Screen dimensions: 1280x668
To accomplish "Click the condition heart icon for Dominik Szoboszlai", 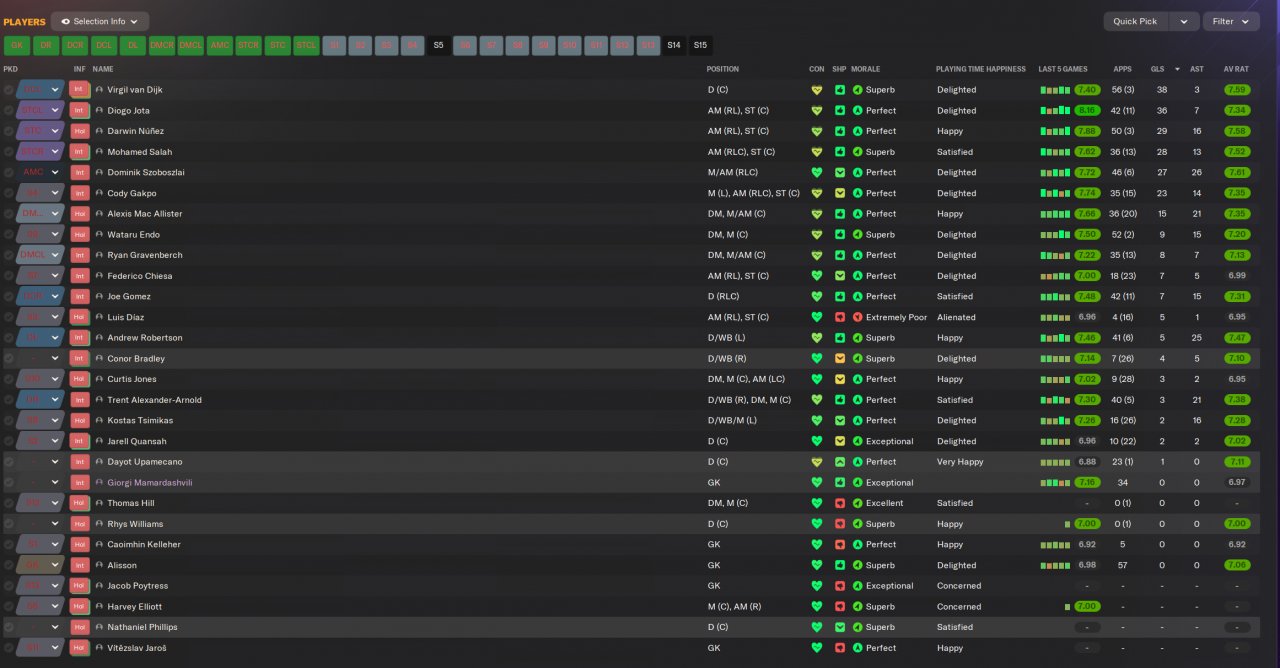I will click(816, 172).
